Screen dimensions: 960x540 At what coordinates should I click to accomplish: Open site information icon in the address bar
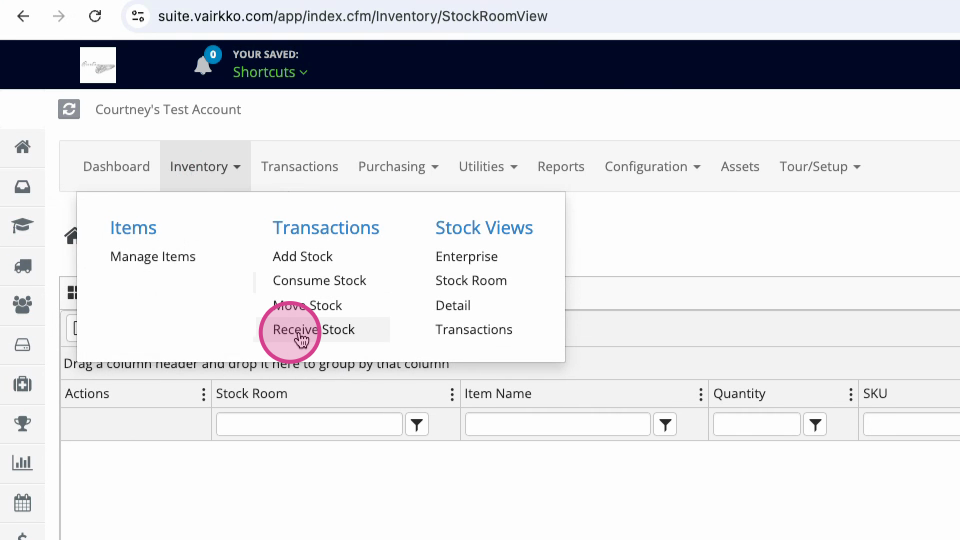pyautogui.click(x=138, y=17)
